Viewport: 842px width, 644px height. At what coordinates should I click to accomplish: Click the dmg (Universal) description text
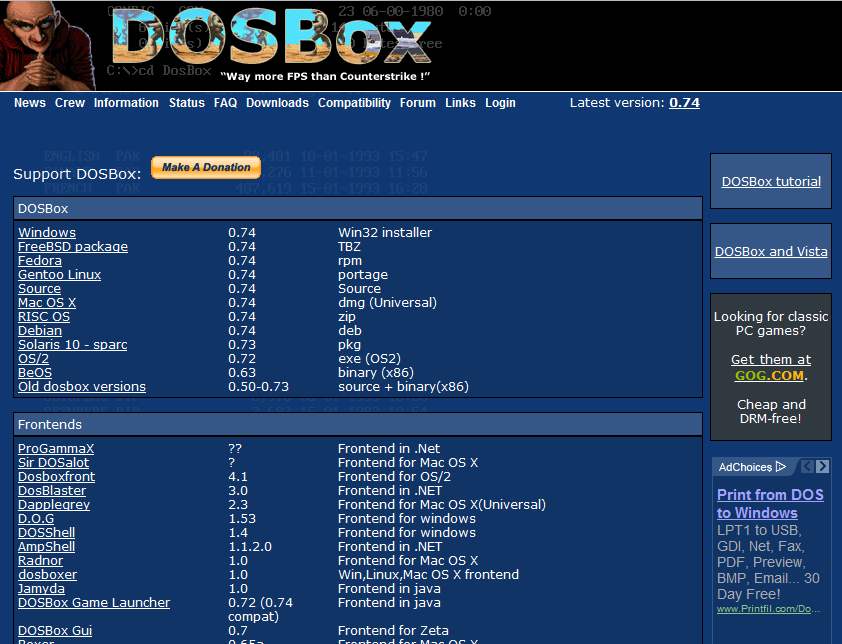click(387, 302)
